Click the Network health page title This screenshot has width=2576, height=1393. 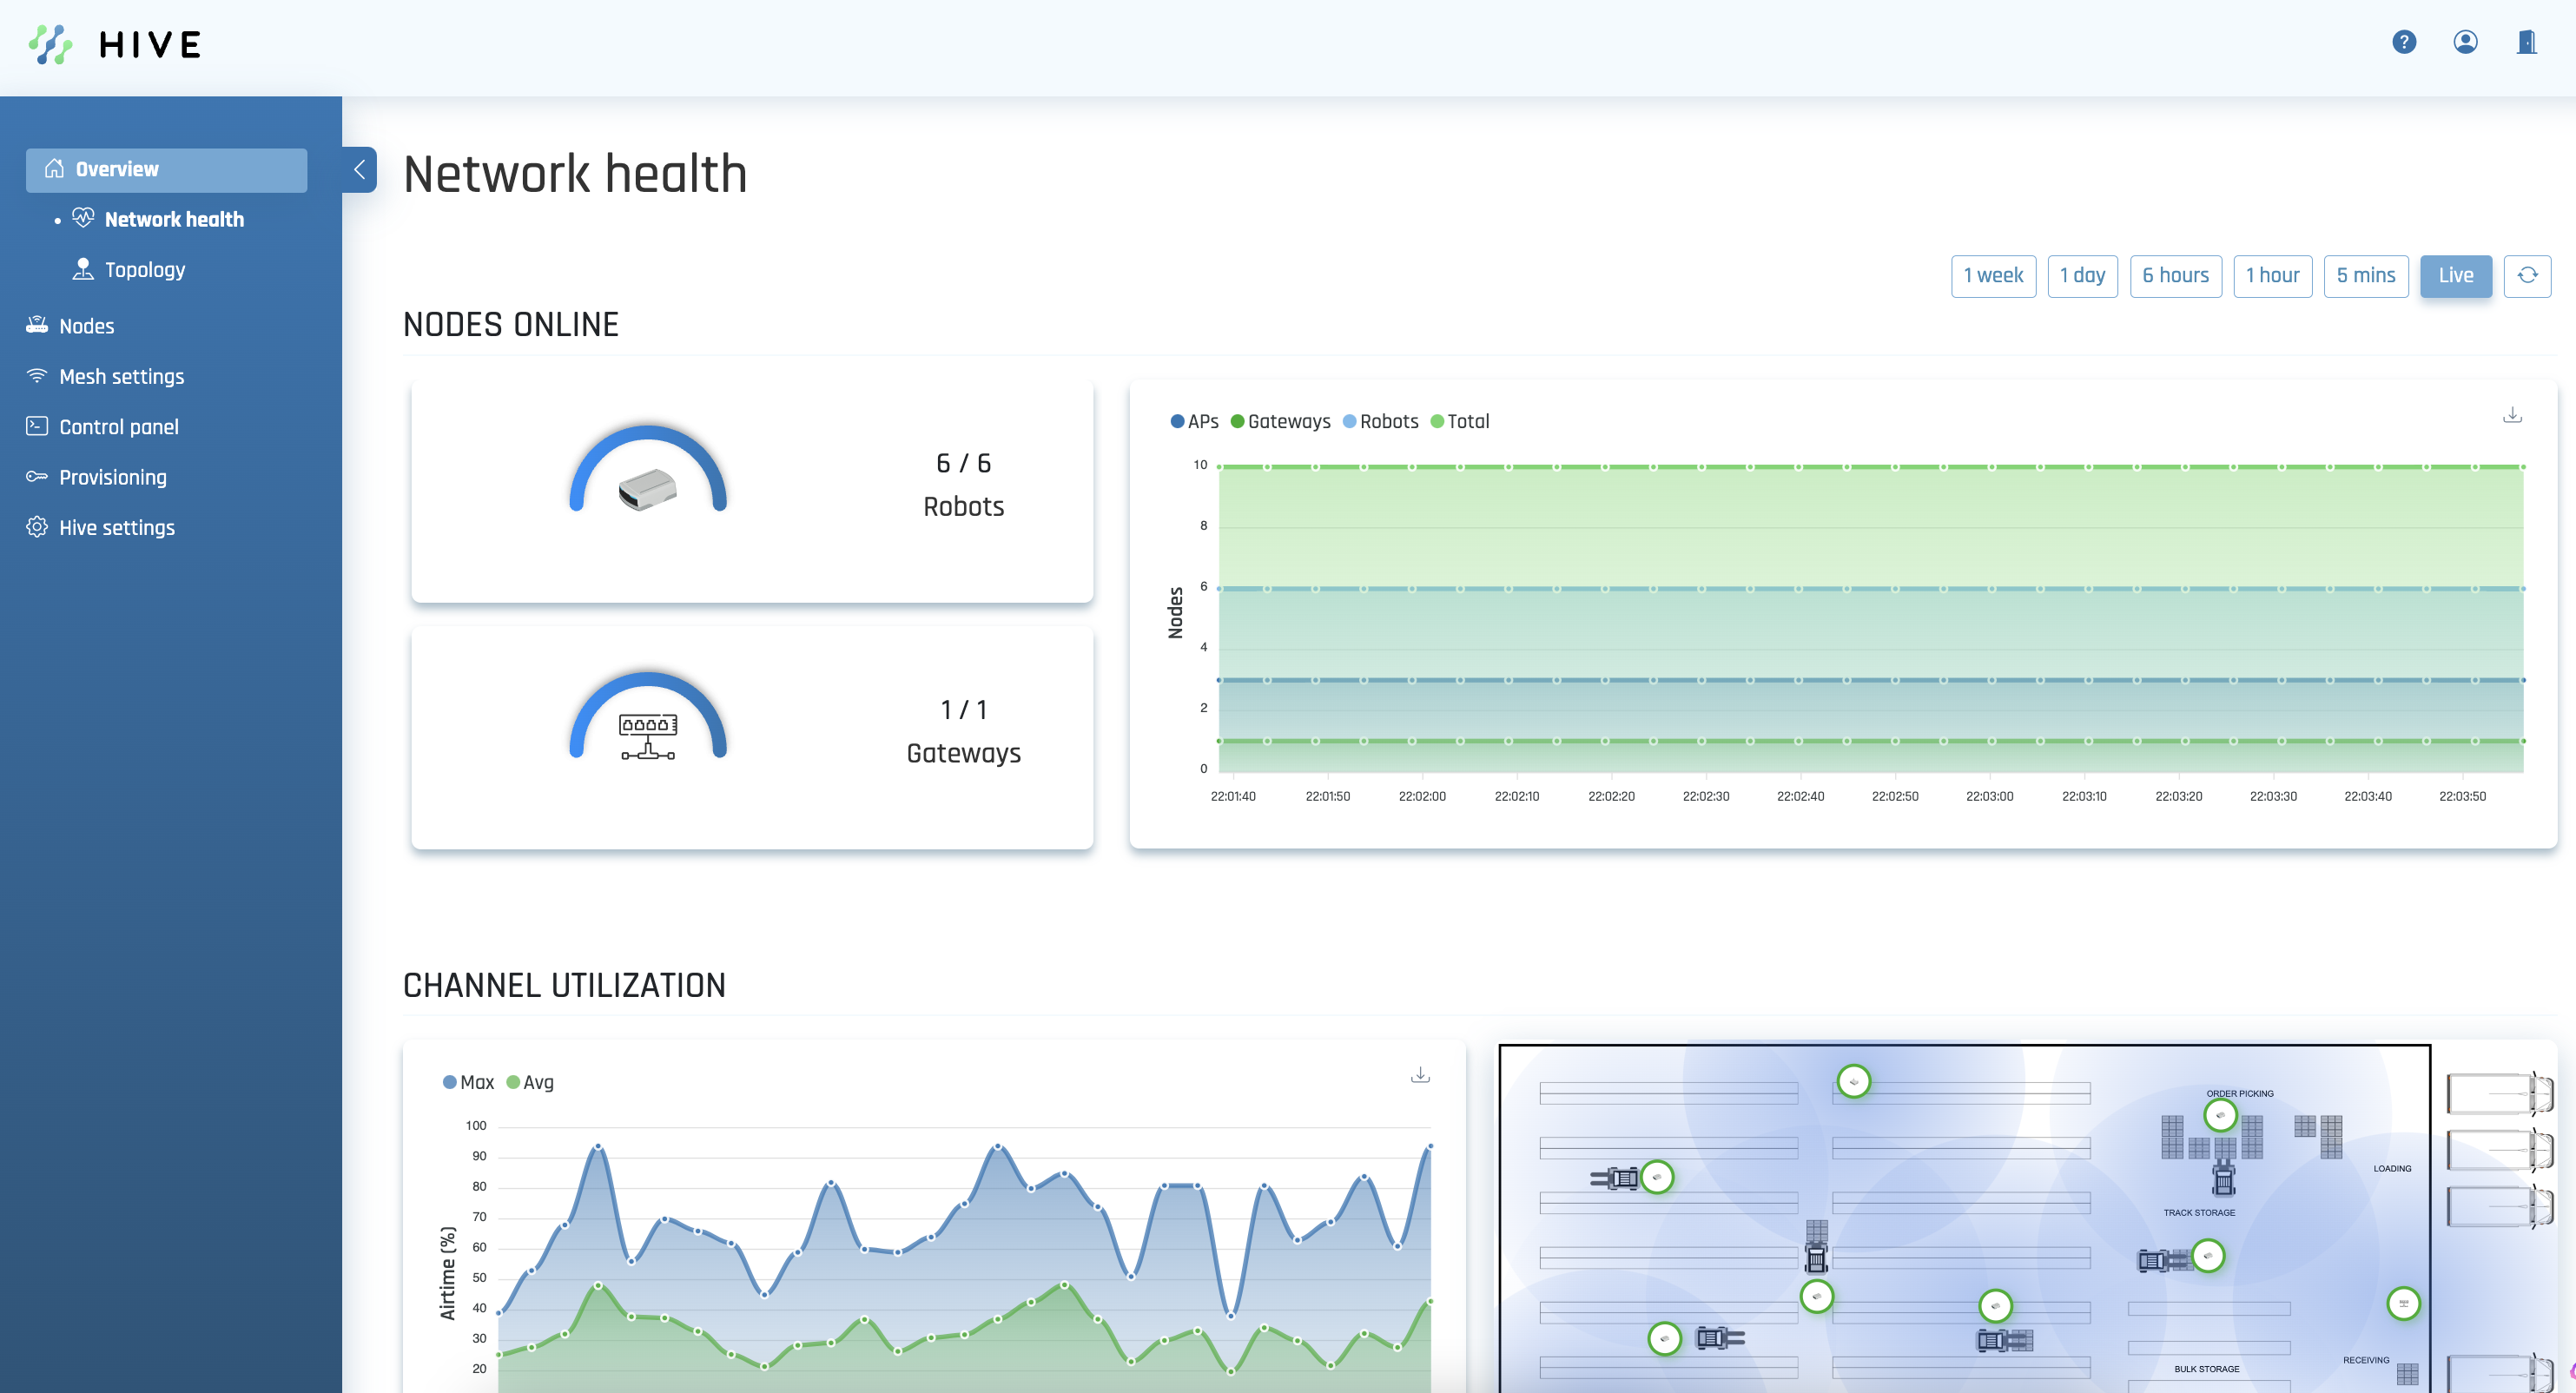(x=575, y=174)
